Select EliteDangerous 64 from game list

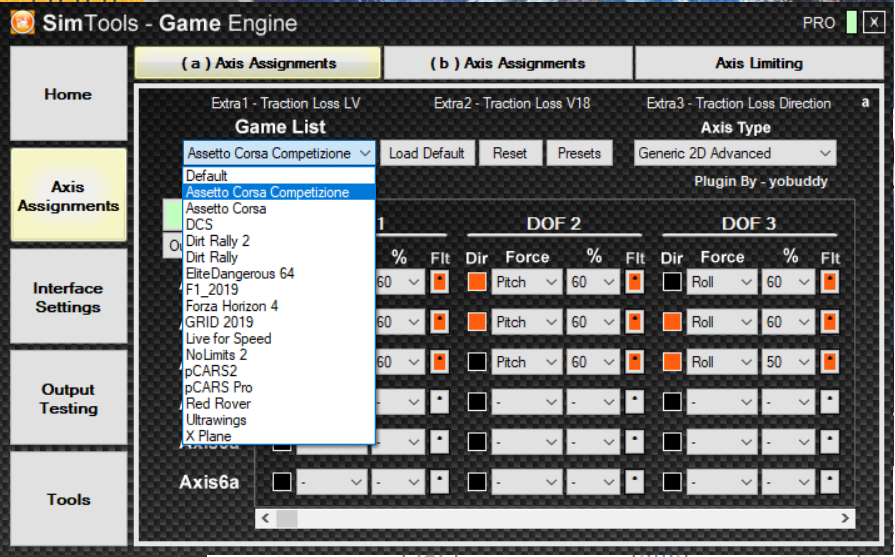pos(279,273)
